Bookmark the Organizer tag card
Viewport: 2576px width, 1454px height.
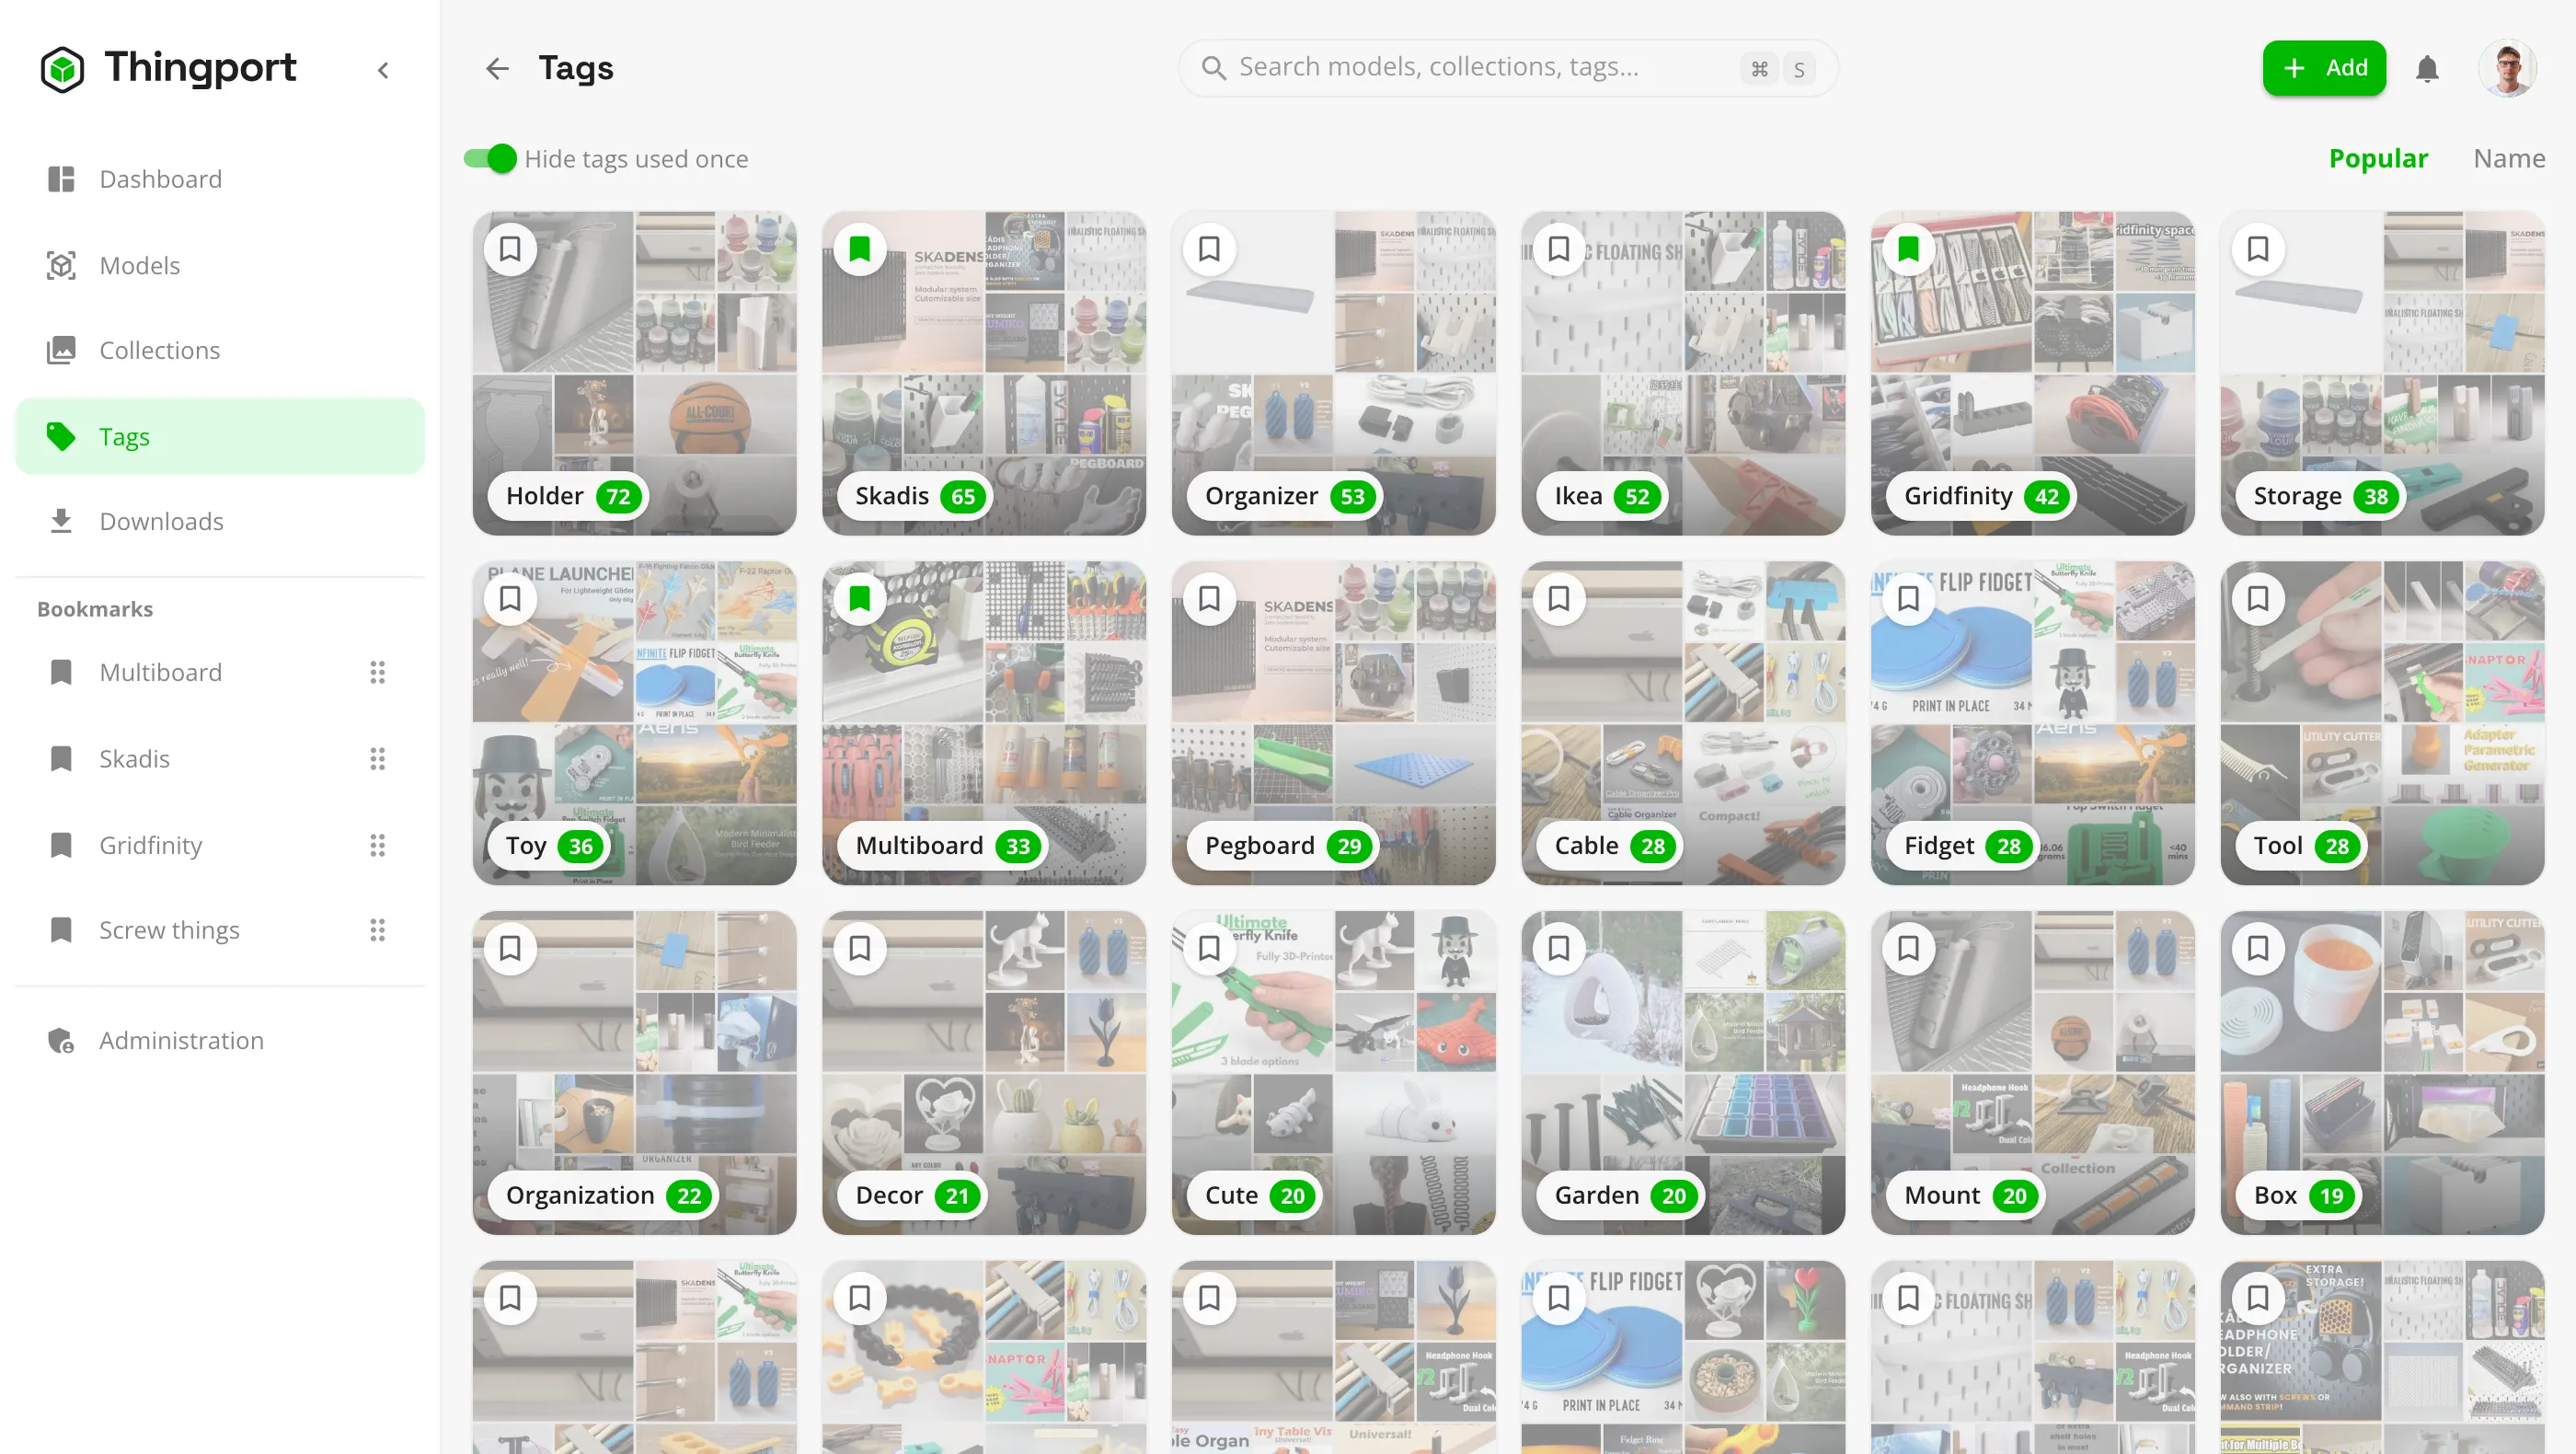pyautogui.click(x=1209, y=249)
